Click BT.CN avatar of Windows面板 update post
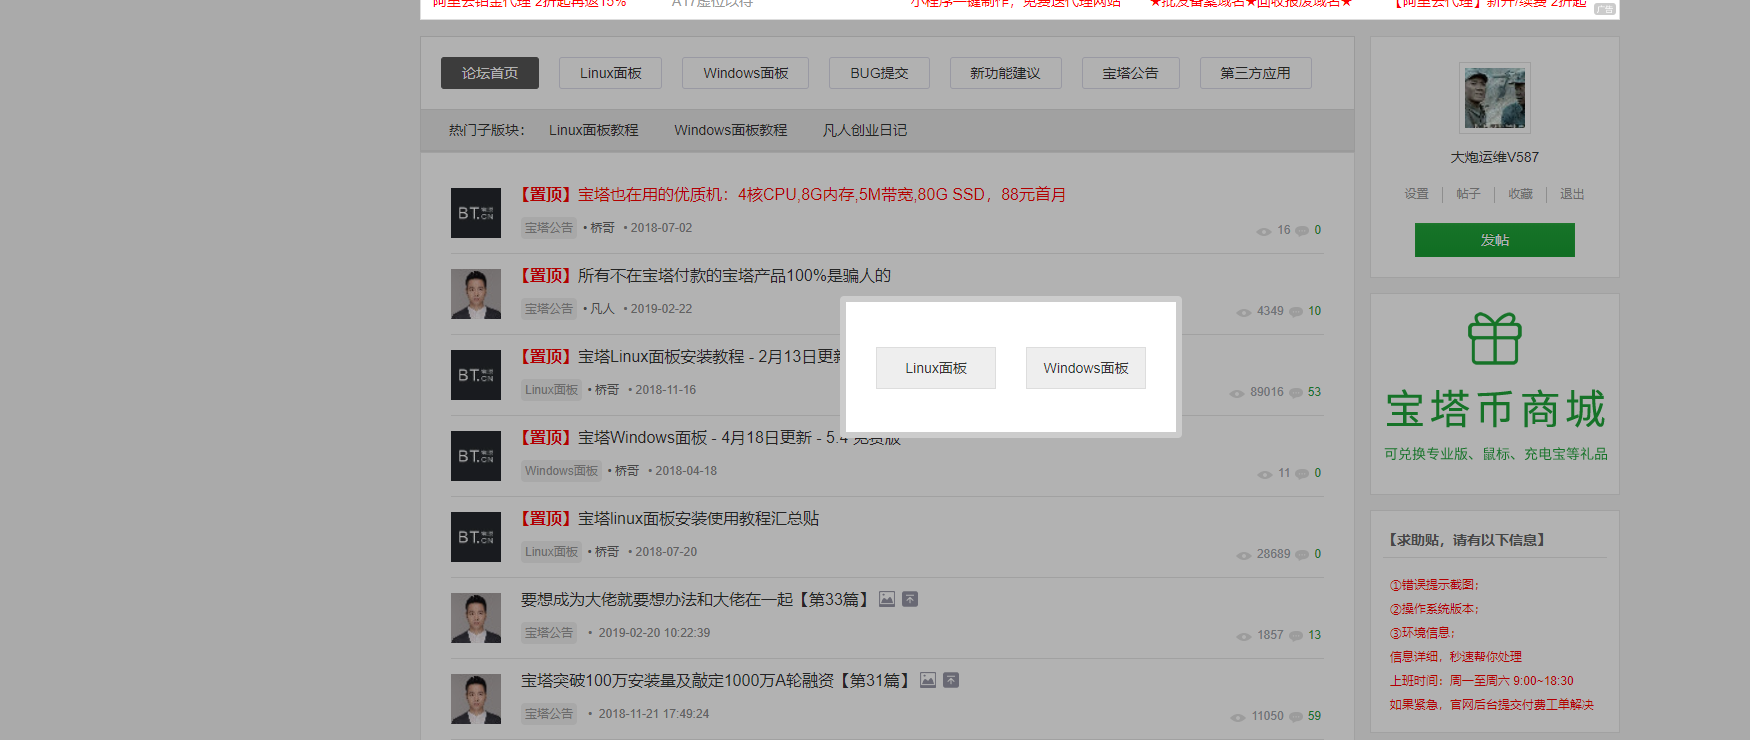Screen dimensions: 1750x740 click(476, 456)
